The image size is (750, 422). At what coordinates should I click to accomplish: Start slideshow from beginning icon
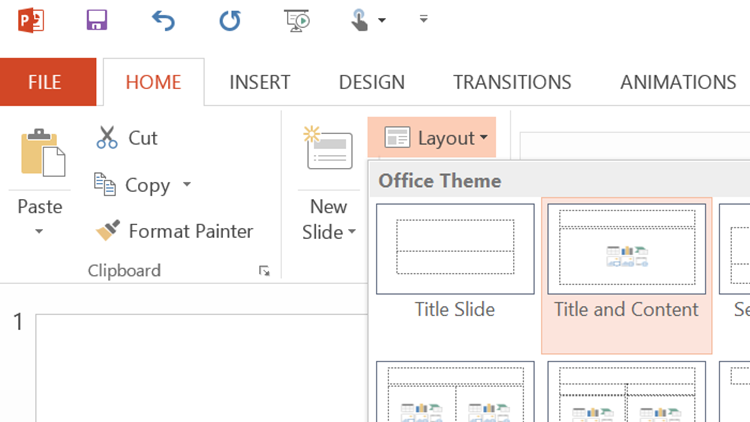point(296,20)
